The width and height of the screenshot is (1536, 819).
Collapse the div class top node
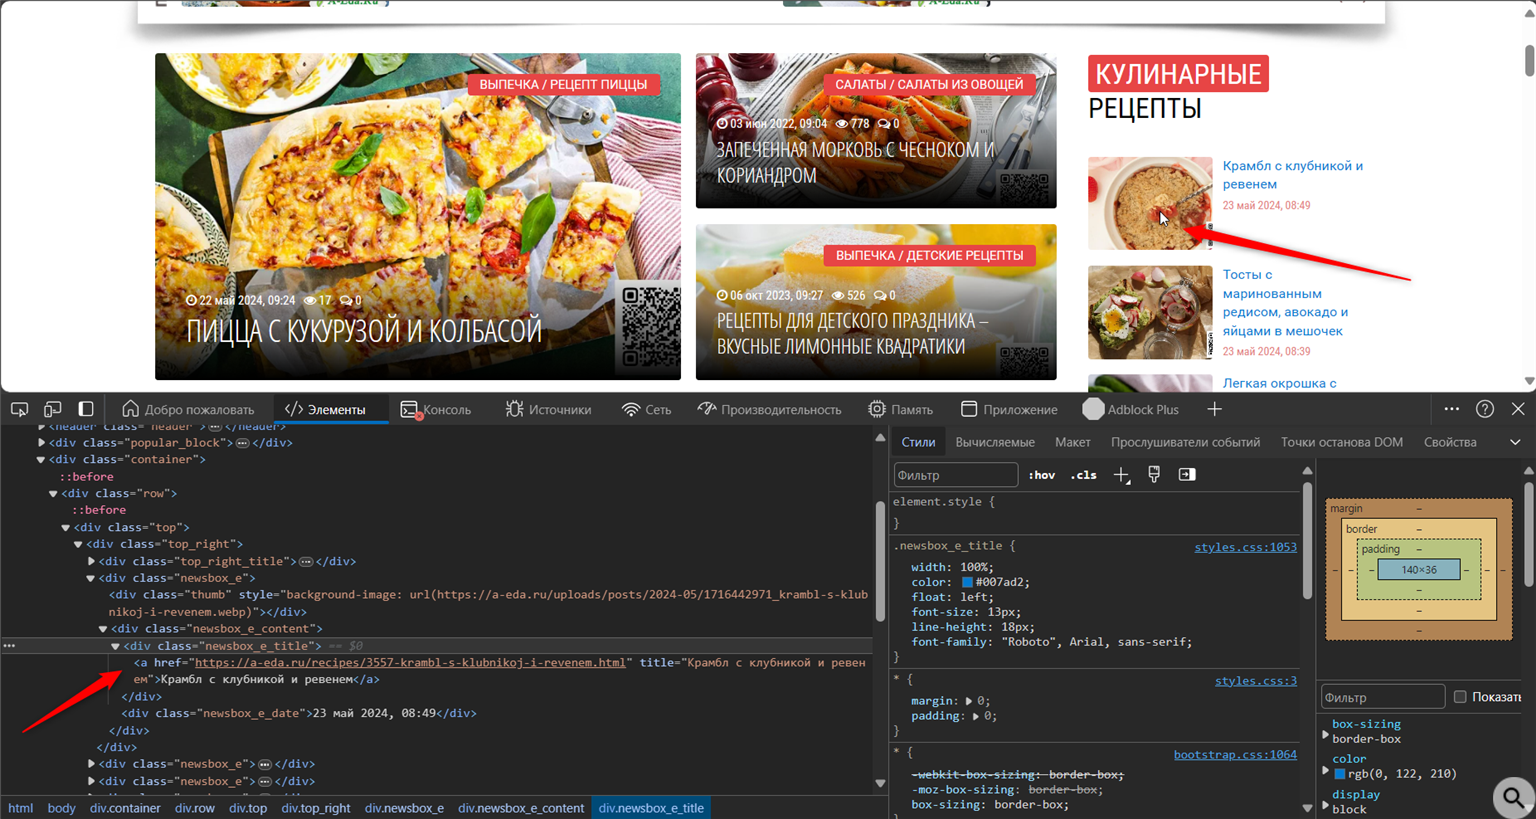(66, 528)
